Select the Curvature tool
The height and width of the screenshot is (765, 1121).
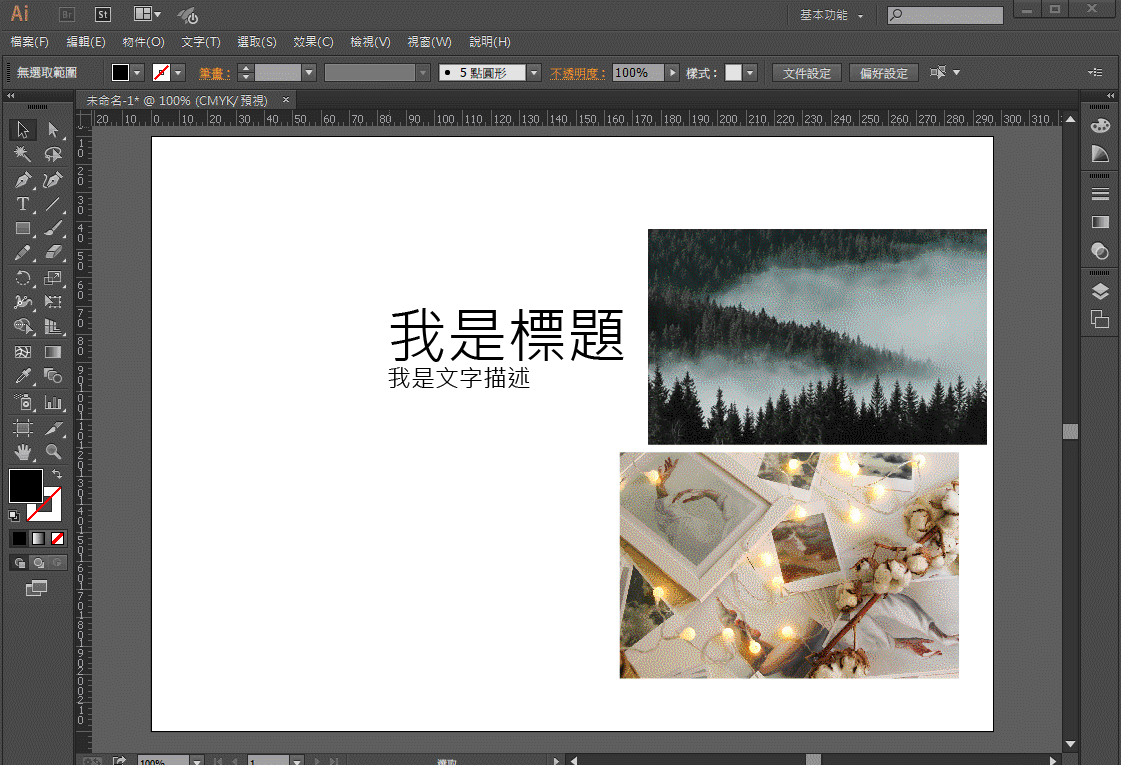coord(53,179)
